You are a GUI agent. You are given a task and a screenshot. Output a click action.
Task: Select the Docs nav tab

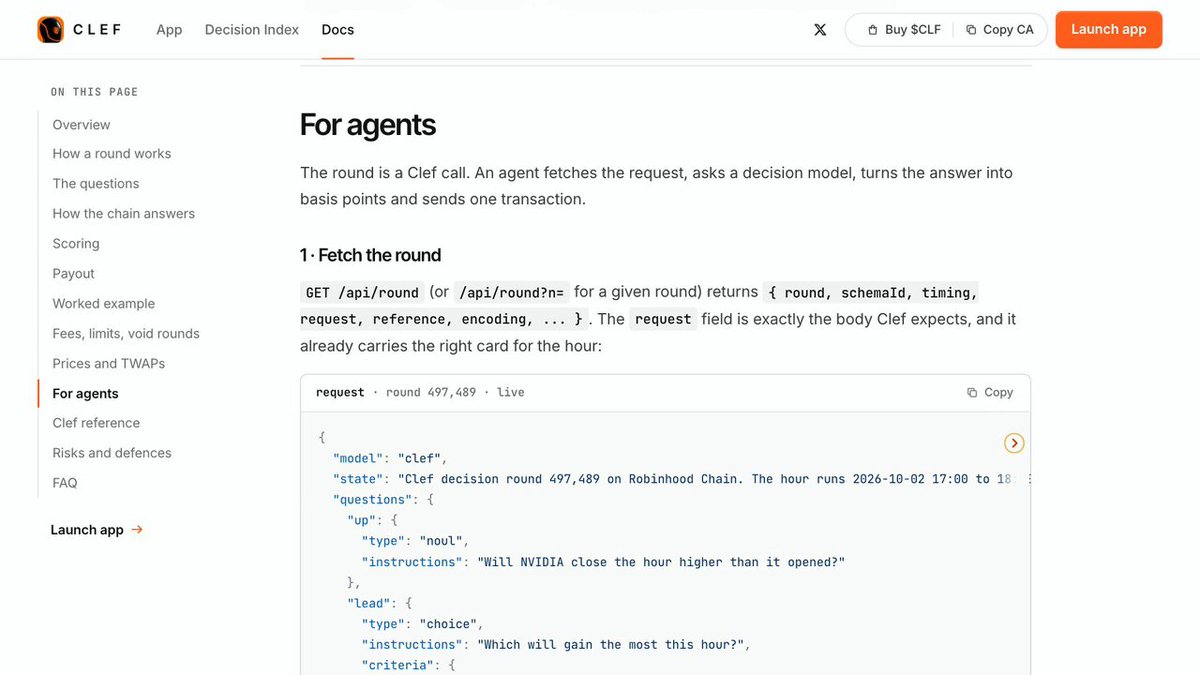coord(338,30)
